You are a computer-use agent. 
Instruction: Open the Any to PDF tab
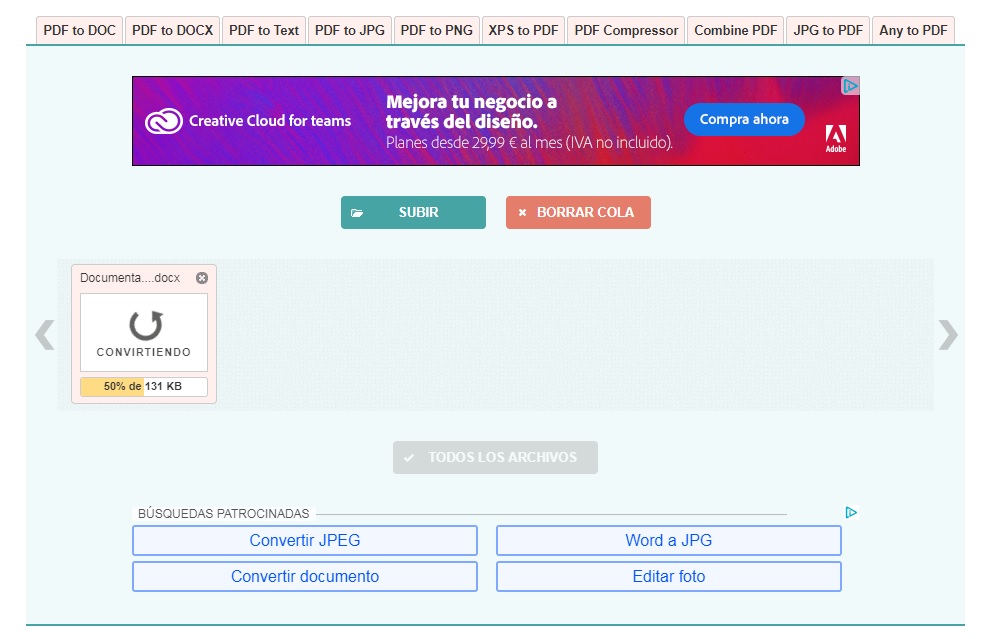(913, 30)
